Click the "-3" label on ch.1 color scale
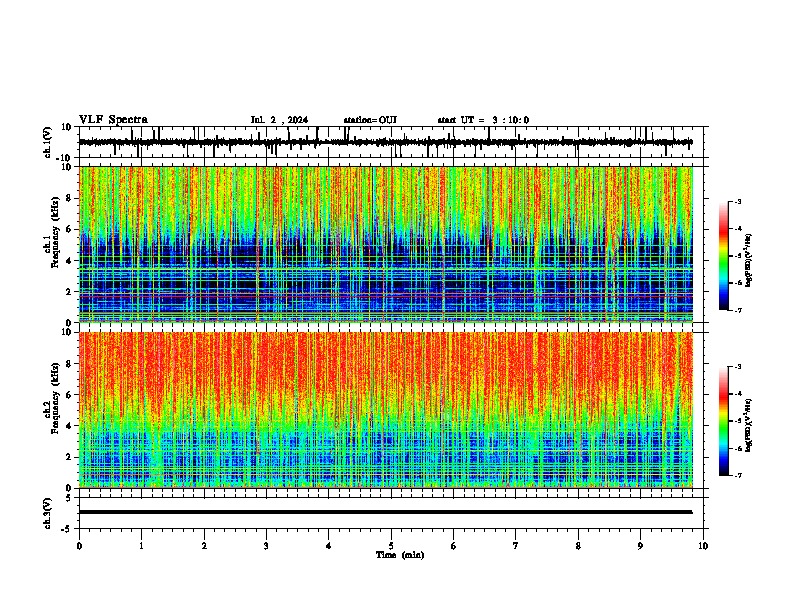The height and width of the screenshot is (612, 792). (737, 201)
